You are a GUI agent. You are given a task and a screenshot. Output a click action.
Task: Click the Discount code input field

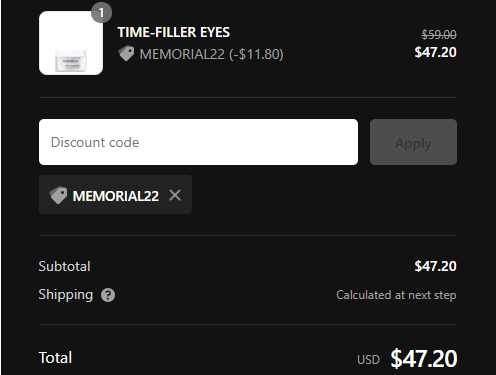[x=198, y=142]
